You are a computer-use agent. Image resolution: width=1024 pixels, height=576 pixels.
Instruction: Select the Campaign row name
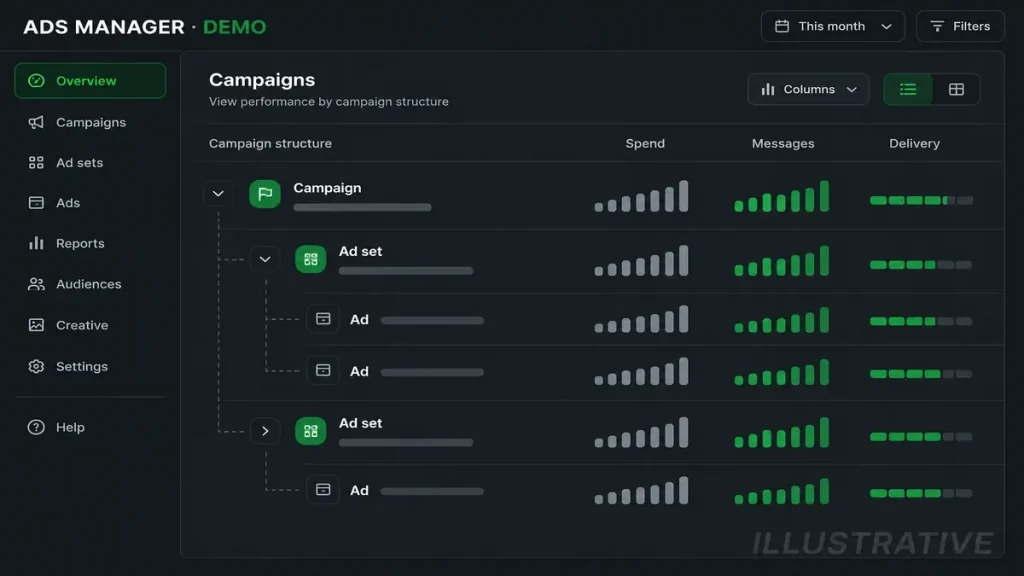point(327,188)
